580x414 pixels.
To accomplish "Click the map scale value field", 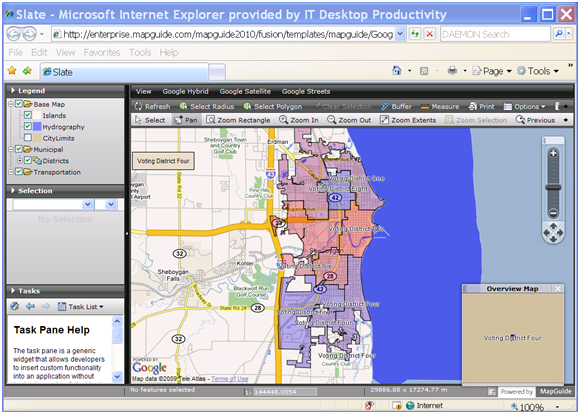I will [285, 392].
